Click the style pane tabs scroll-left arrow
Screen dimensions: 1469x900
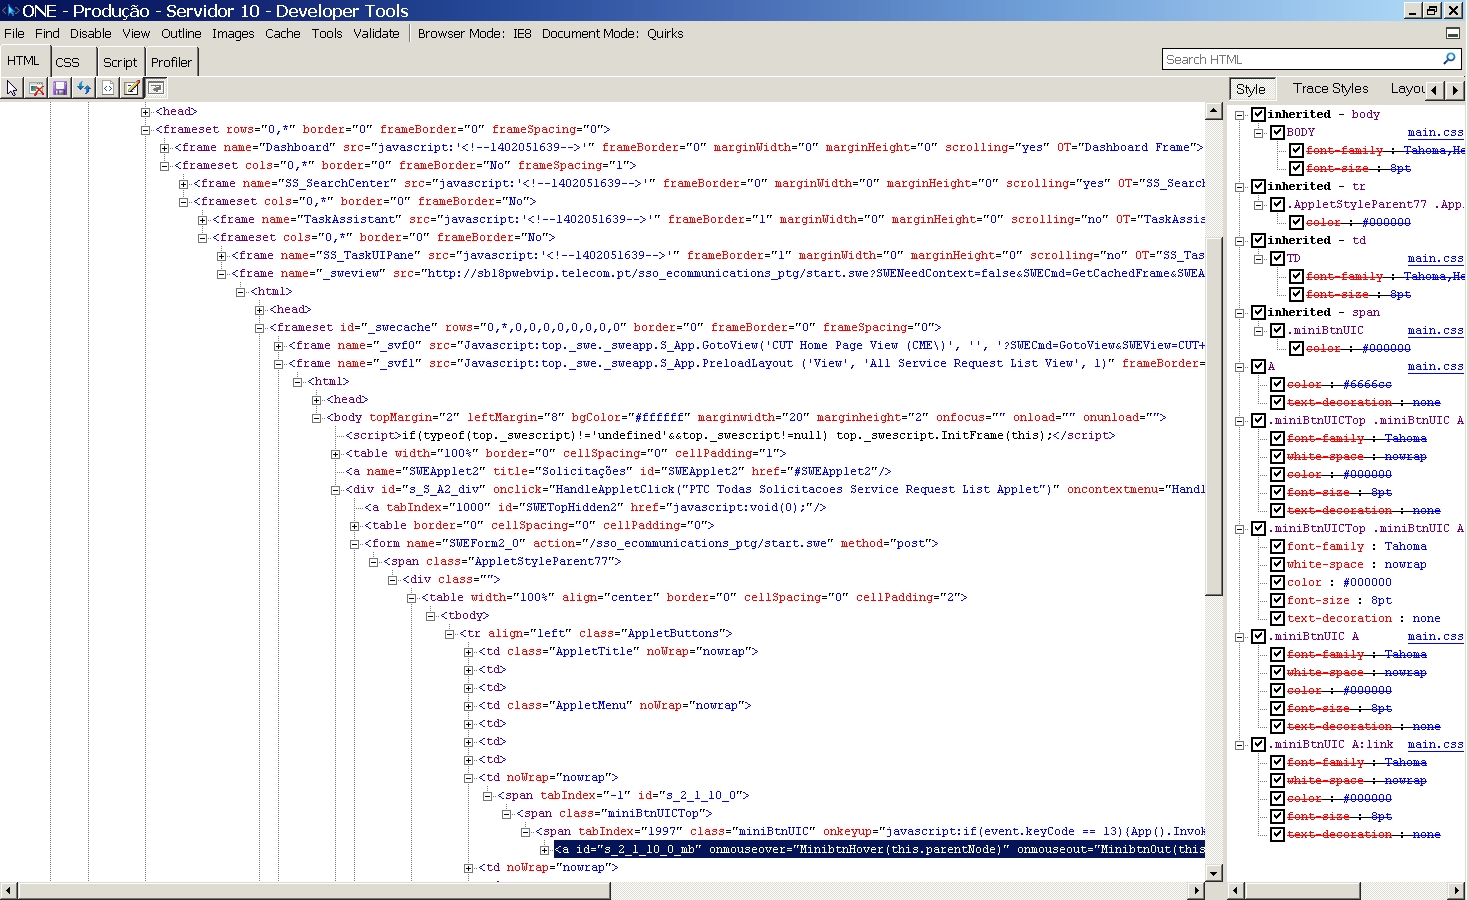1434,89
